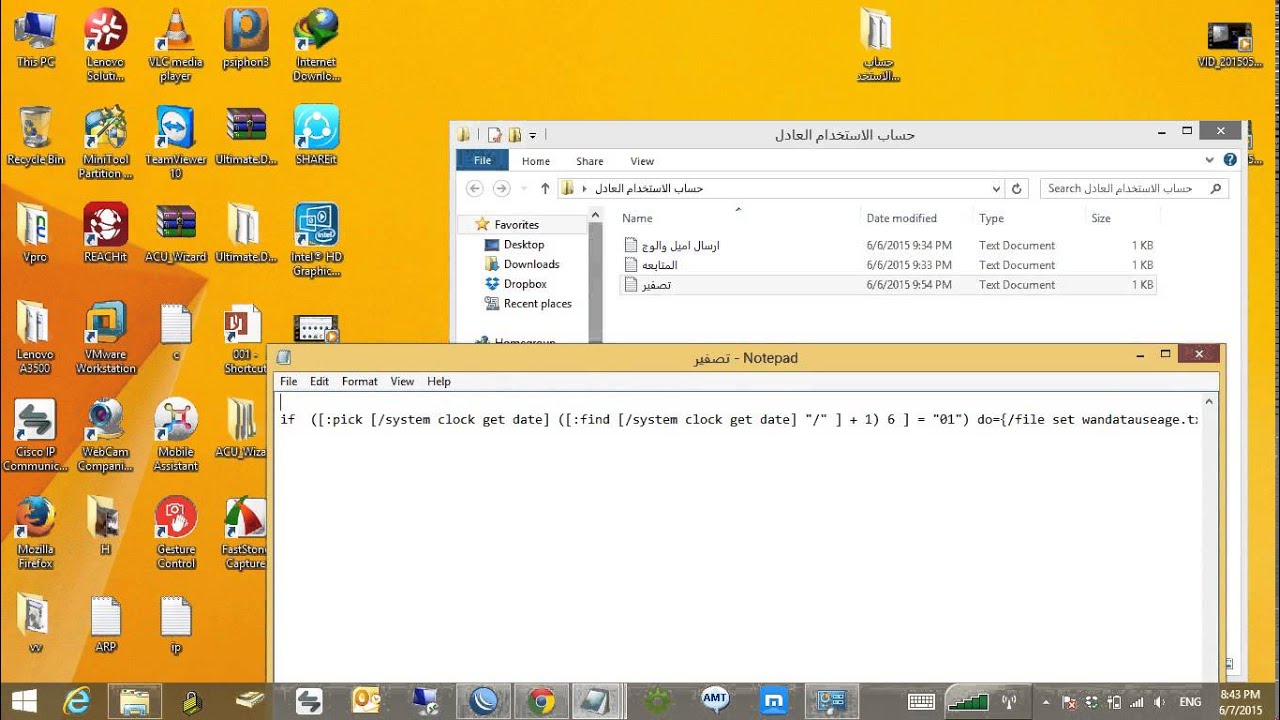This screenshot has height=720, width=1280.
Task: Open Explorer help with the question mark
Action: pyautogui.click(x=1230, y=160)
